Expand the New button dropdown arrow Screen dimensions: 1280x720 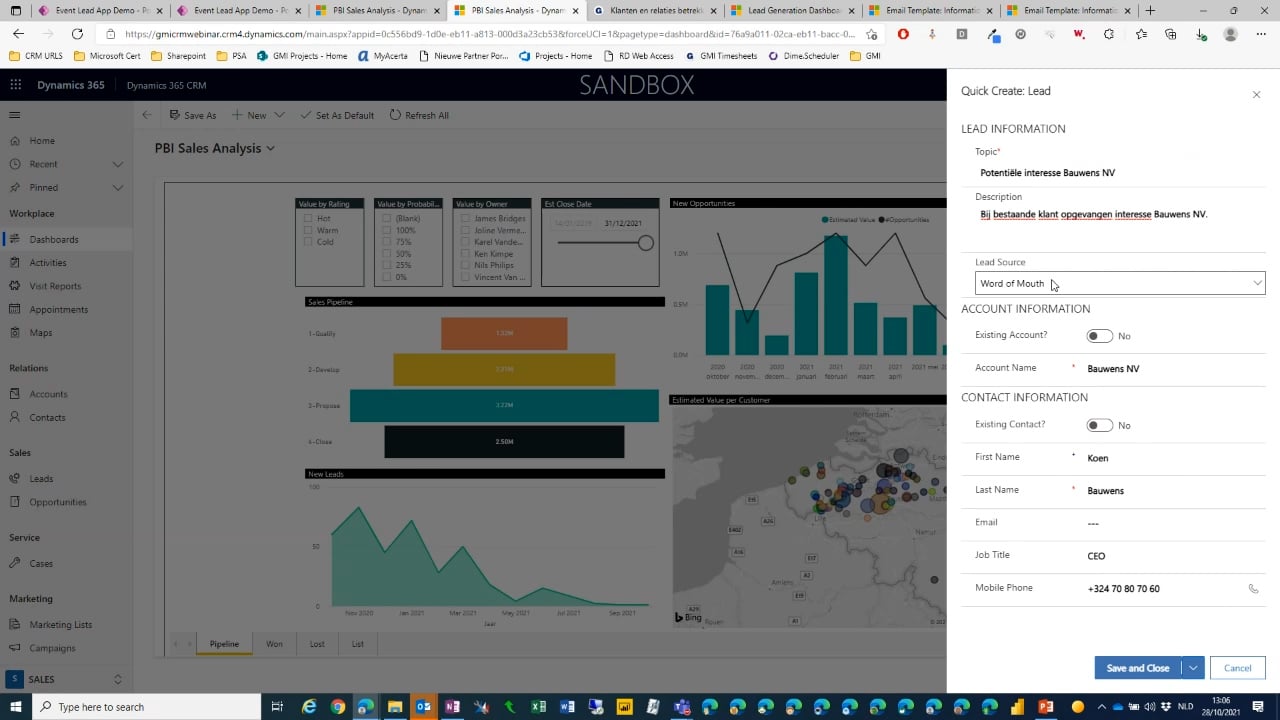pos(279,115)
